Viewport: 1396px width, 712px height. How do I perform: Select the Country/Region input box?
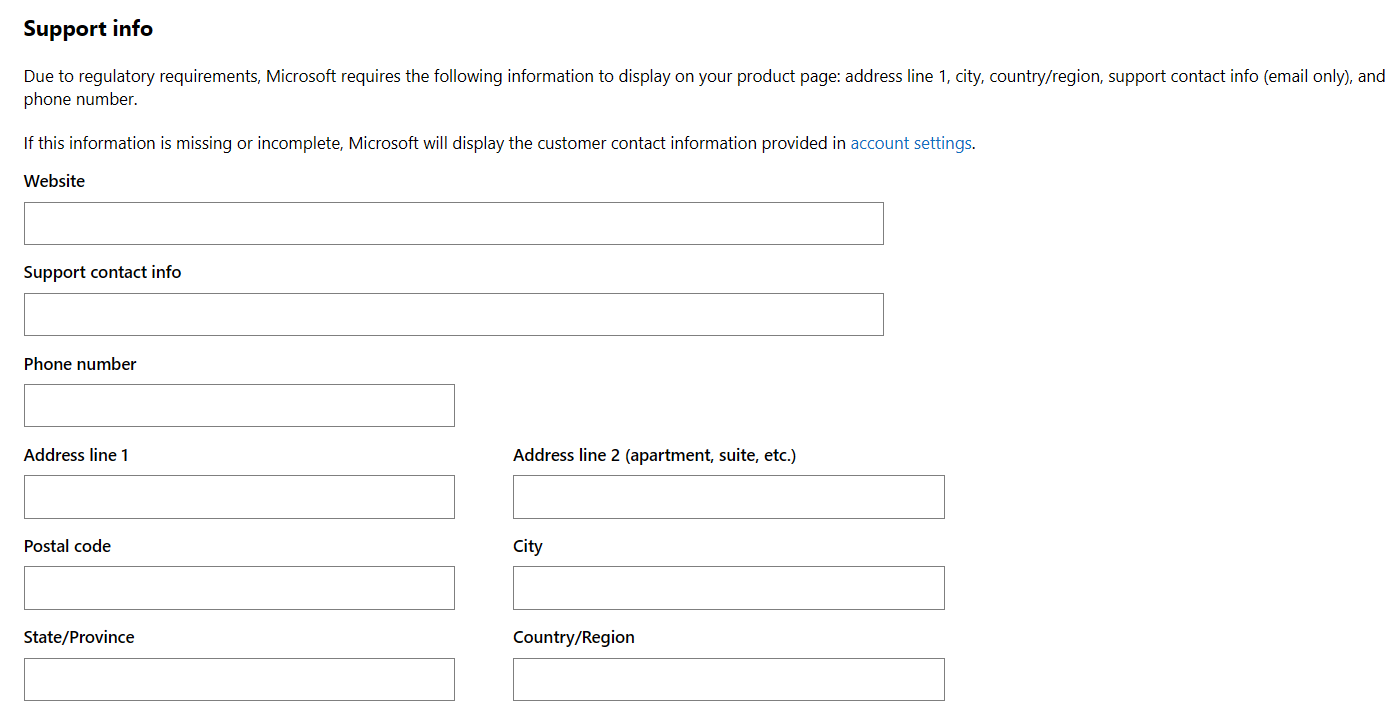click(728, 679)
